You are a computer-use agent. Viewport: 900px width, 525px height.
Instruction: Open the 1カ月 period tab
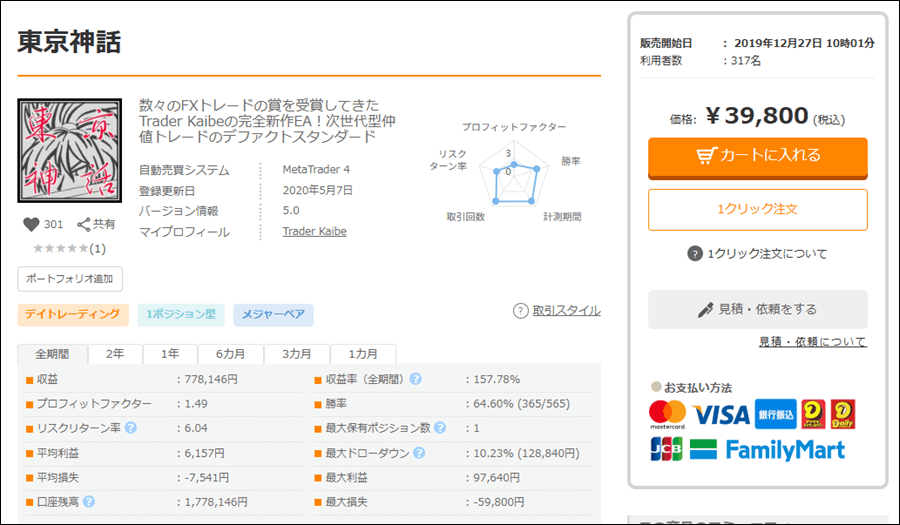tap(363, 354)
